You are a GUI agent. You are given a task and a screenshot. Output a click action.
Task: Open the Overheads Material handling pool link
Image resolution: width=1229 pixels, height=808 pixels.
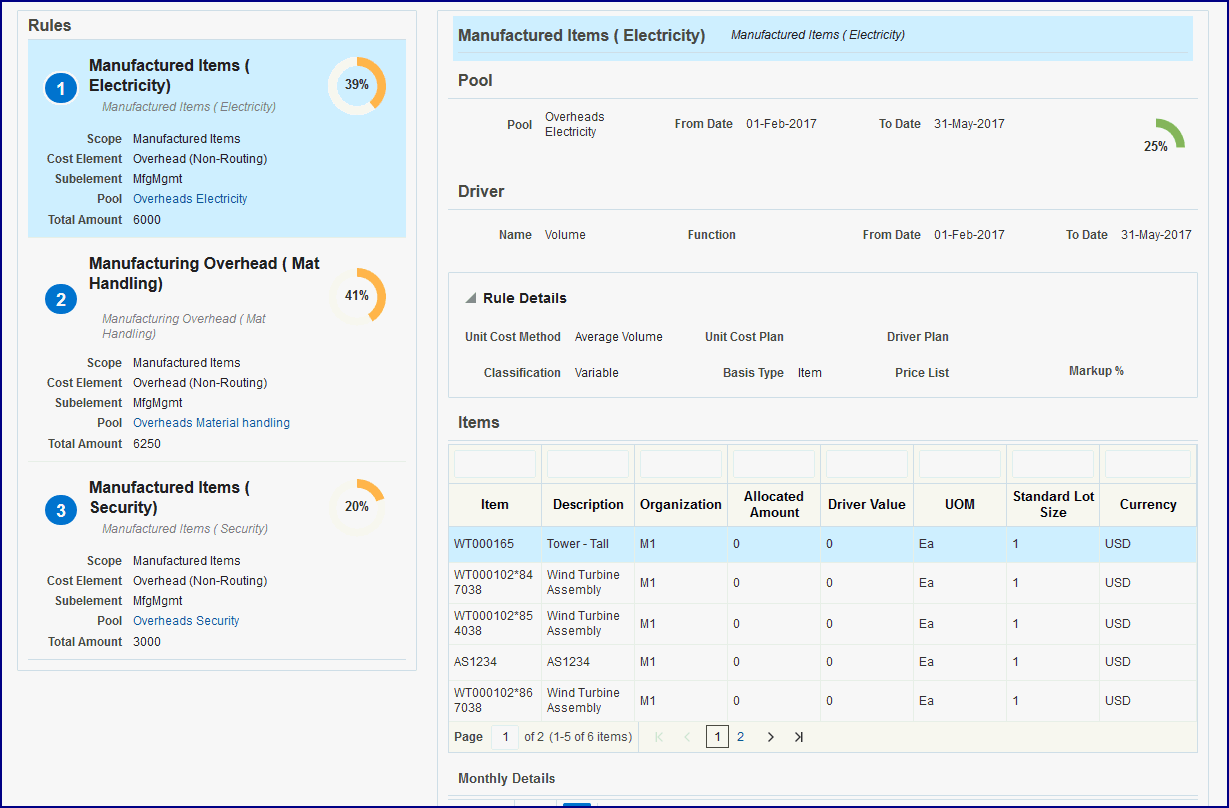[211, 423]
